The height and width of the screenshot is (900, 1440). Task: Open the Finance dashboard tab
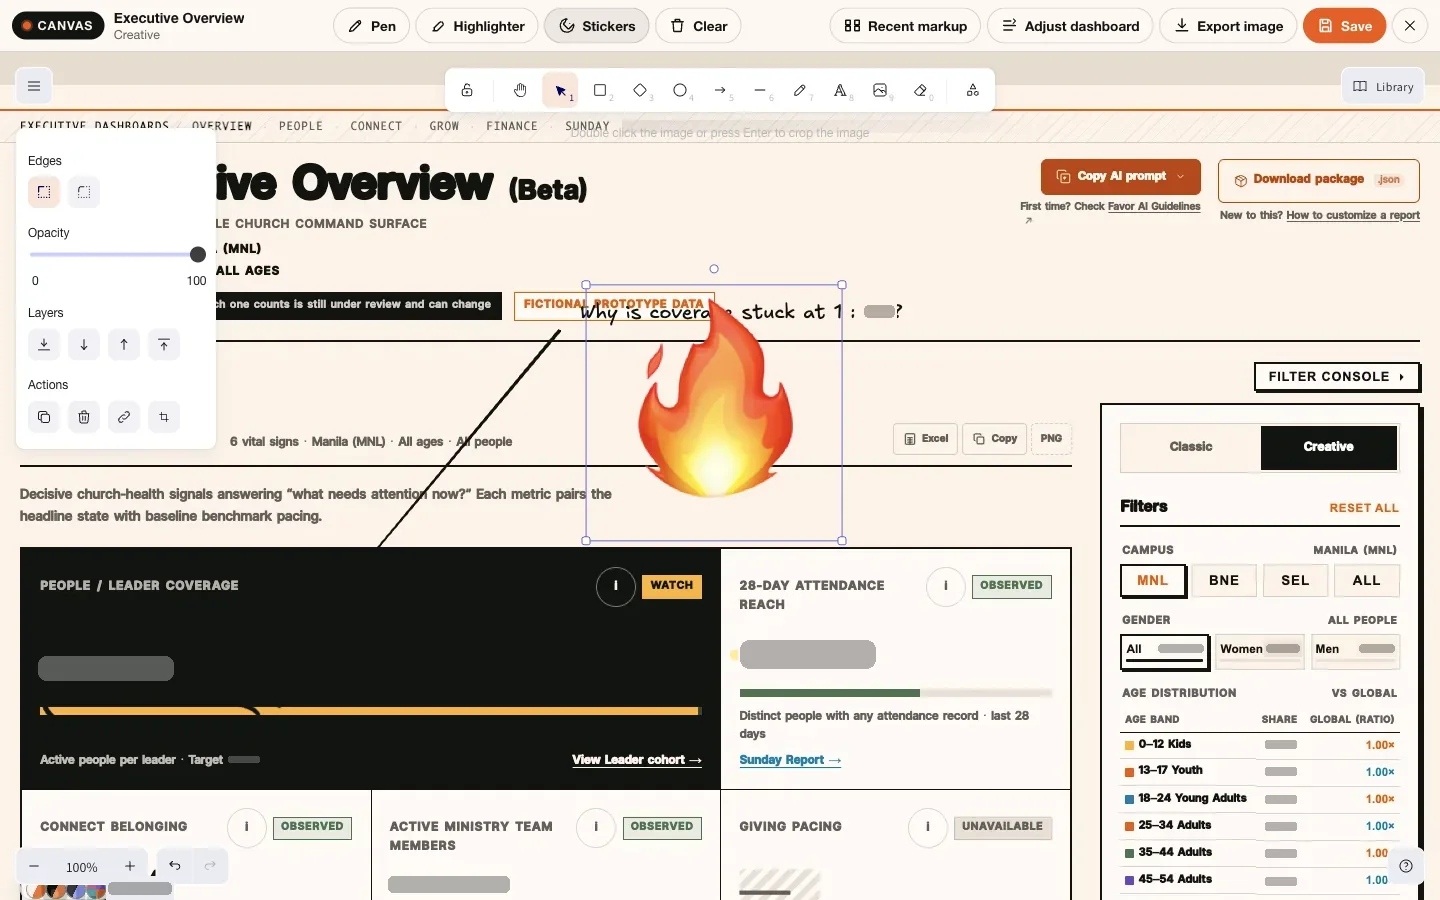tap(512, 126)
